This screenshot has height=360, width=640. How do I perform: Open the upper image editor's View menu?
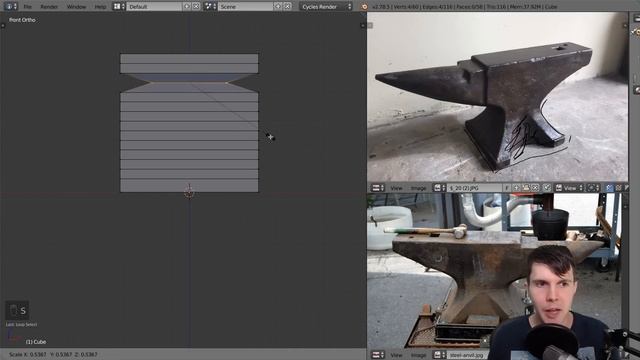[x=396, y=188]
